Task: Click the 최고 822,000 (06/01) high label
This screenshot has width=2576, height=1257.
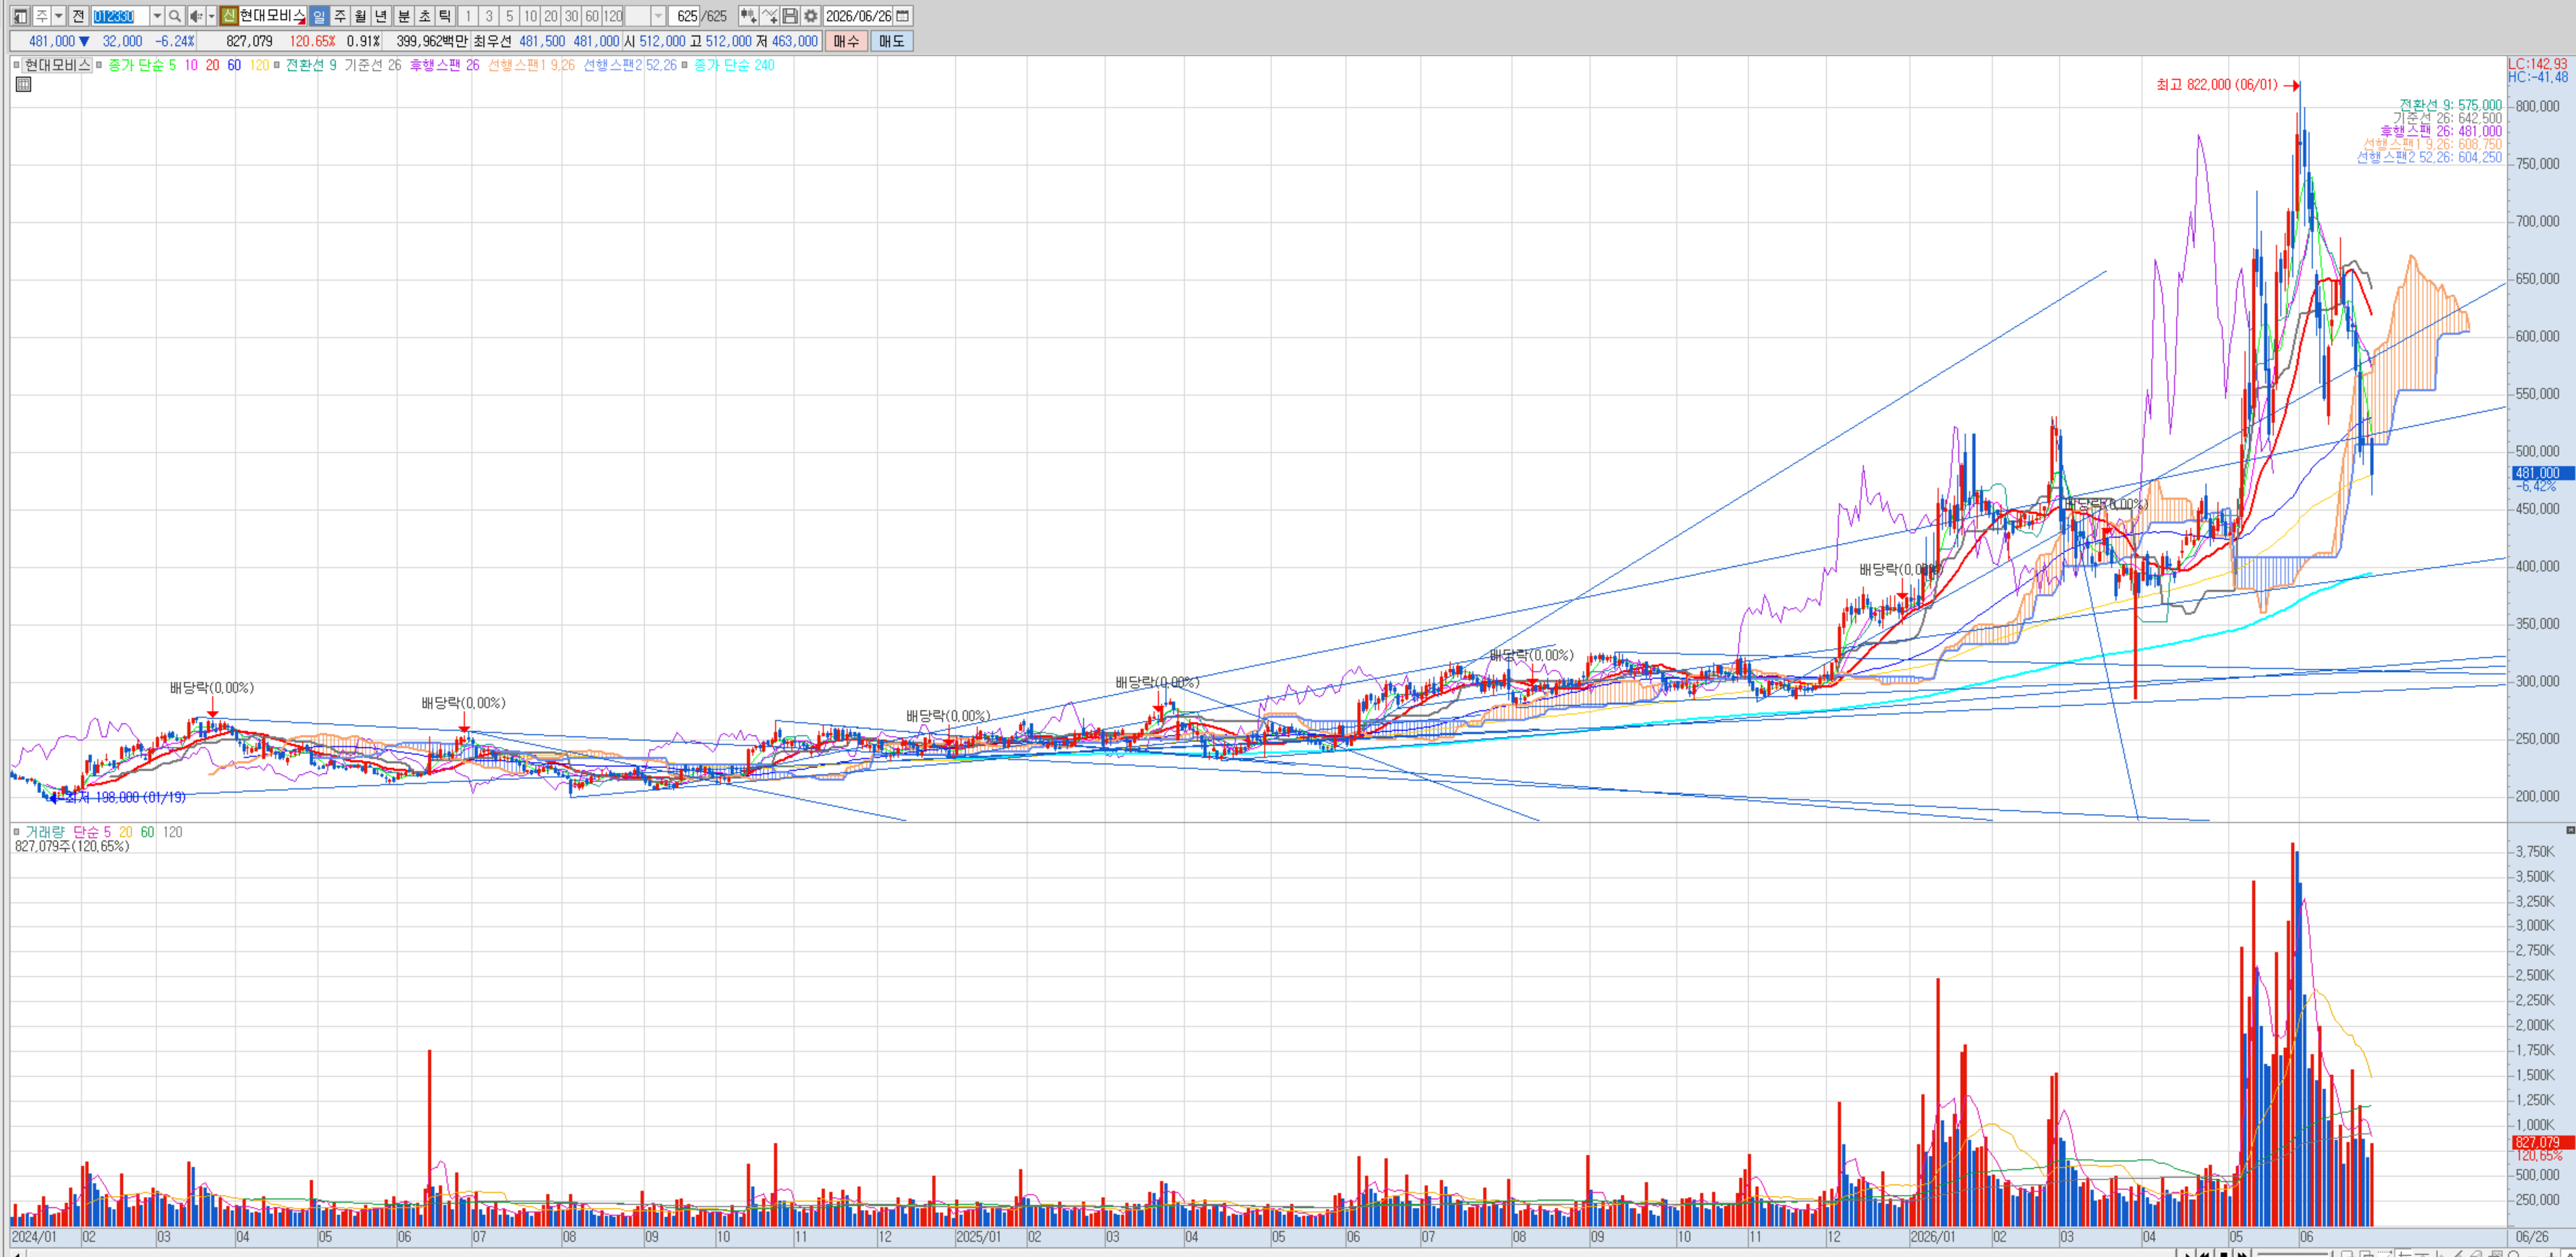Action: (x=2217, y=85)
